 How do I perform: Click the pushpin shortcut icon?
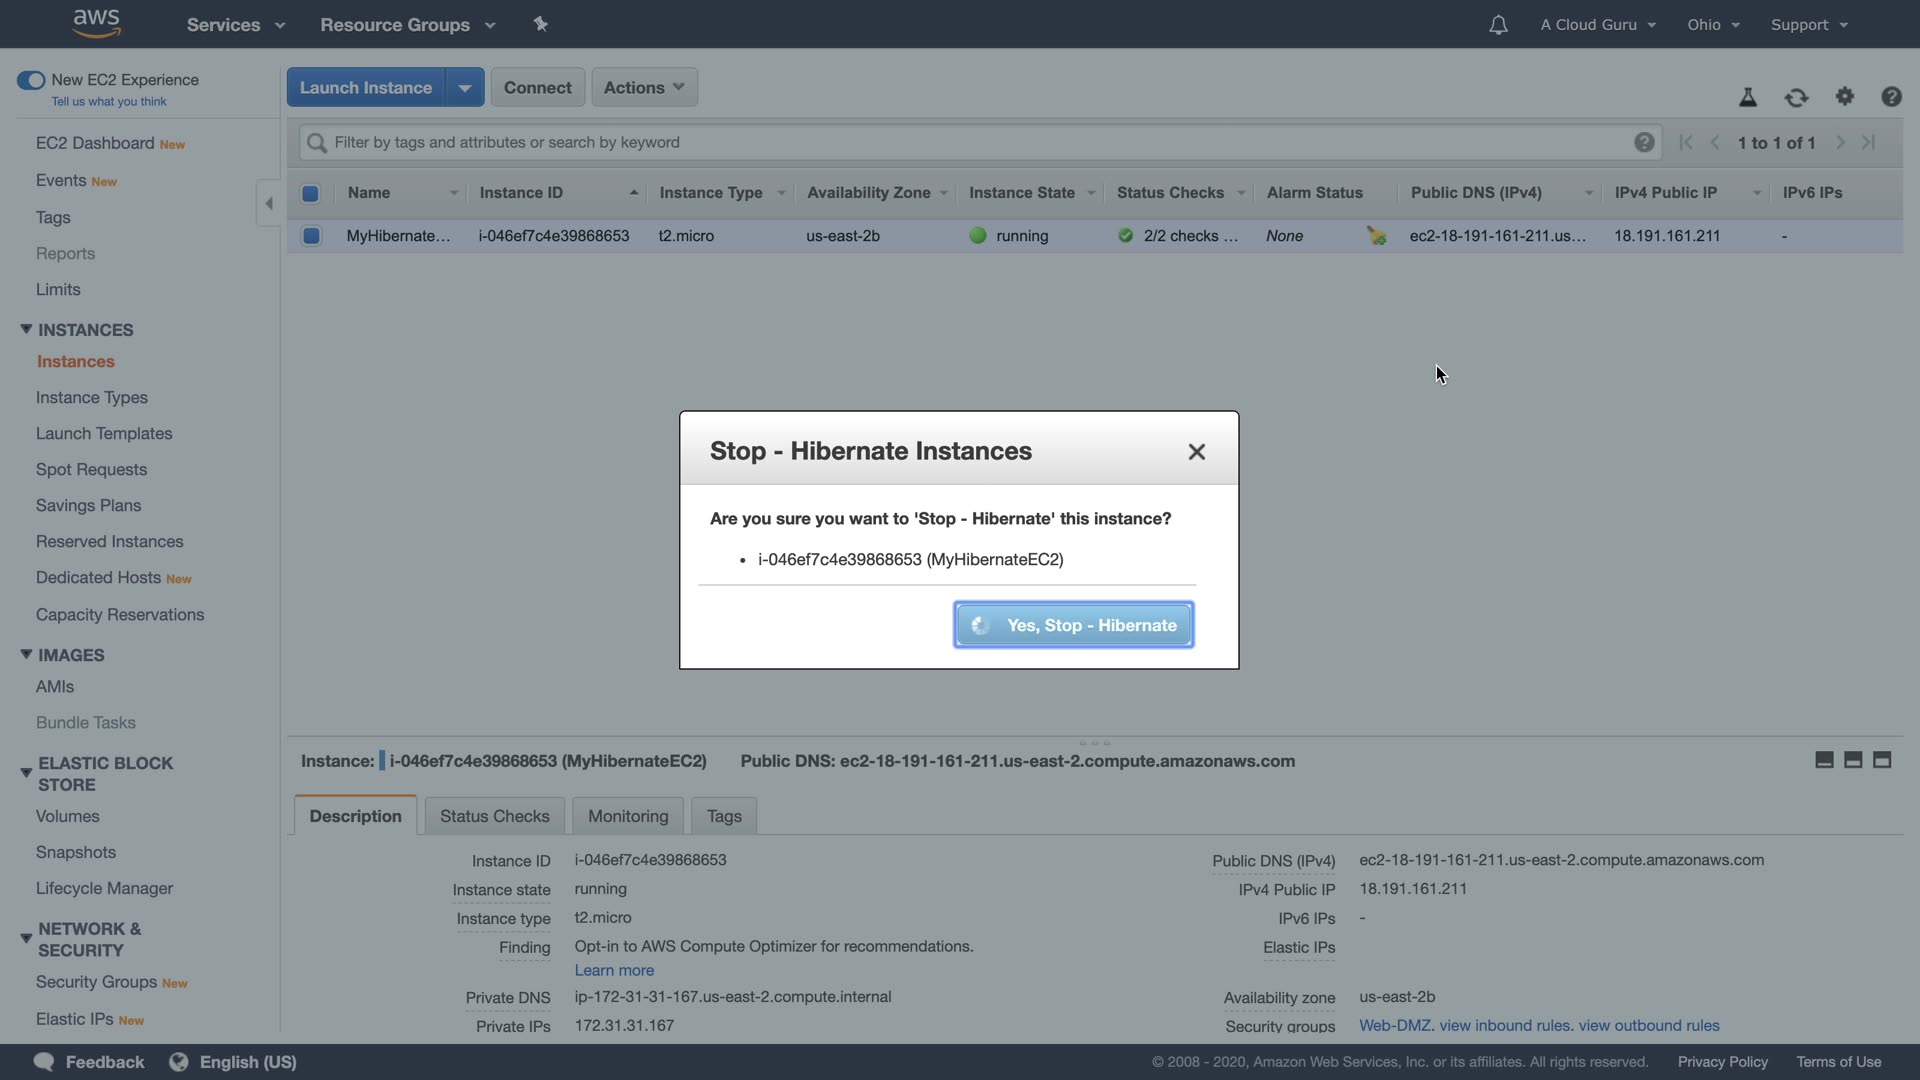tap(541, 24)
